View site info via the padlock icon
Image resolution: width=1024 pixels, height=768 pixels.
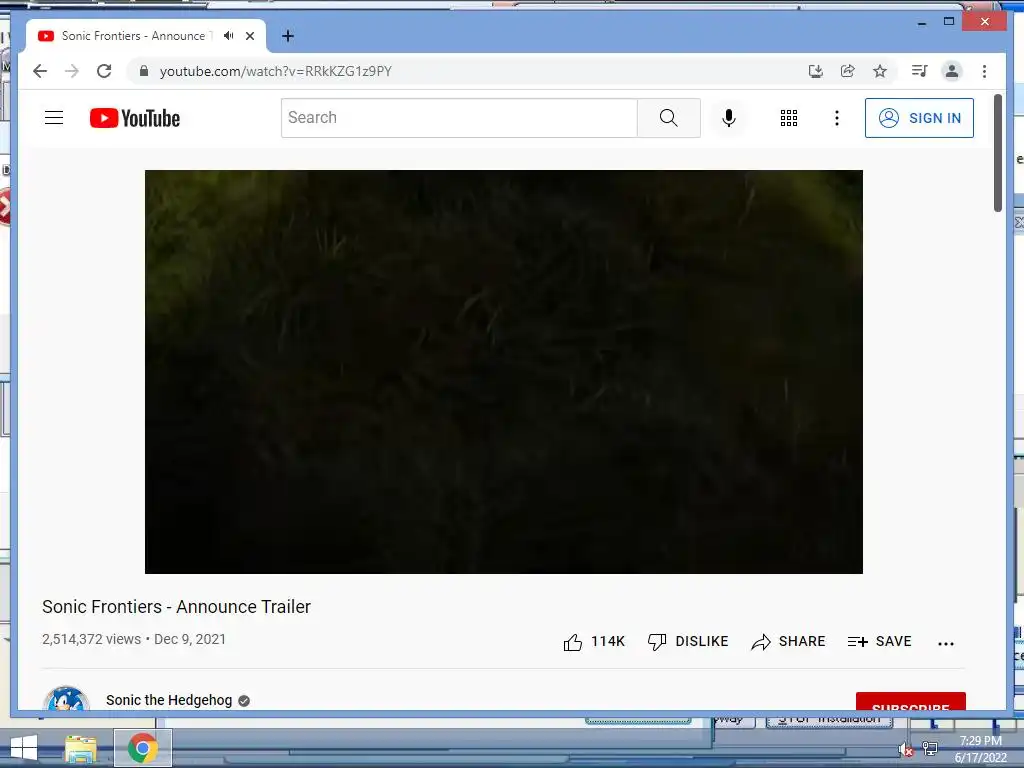pos(144,71)
